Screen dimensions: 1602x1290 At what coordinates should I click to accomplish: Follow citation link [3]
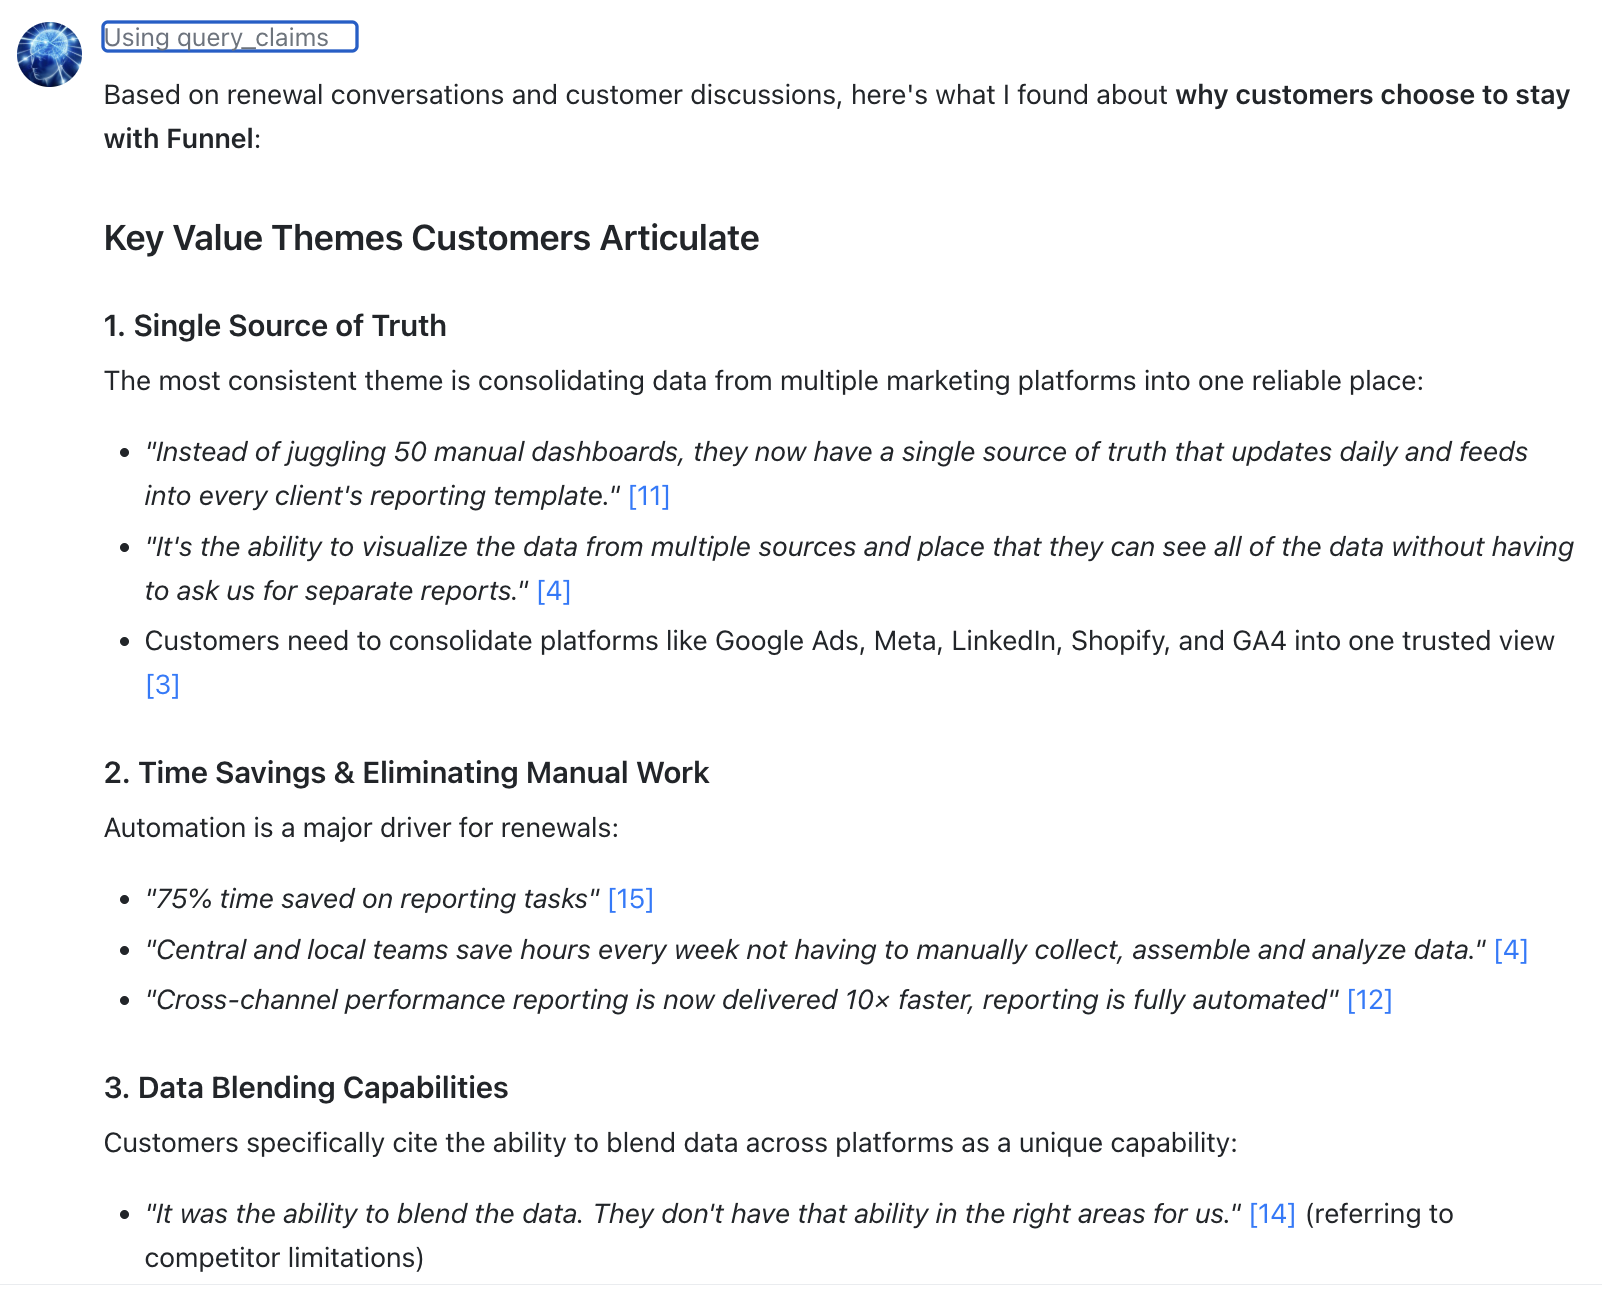tap(162, 685)
